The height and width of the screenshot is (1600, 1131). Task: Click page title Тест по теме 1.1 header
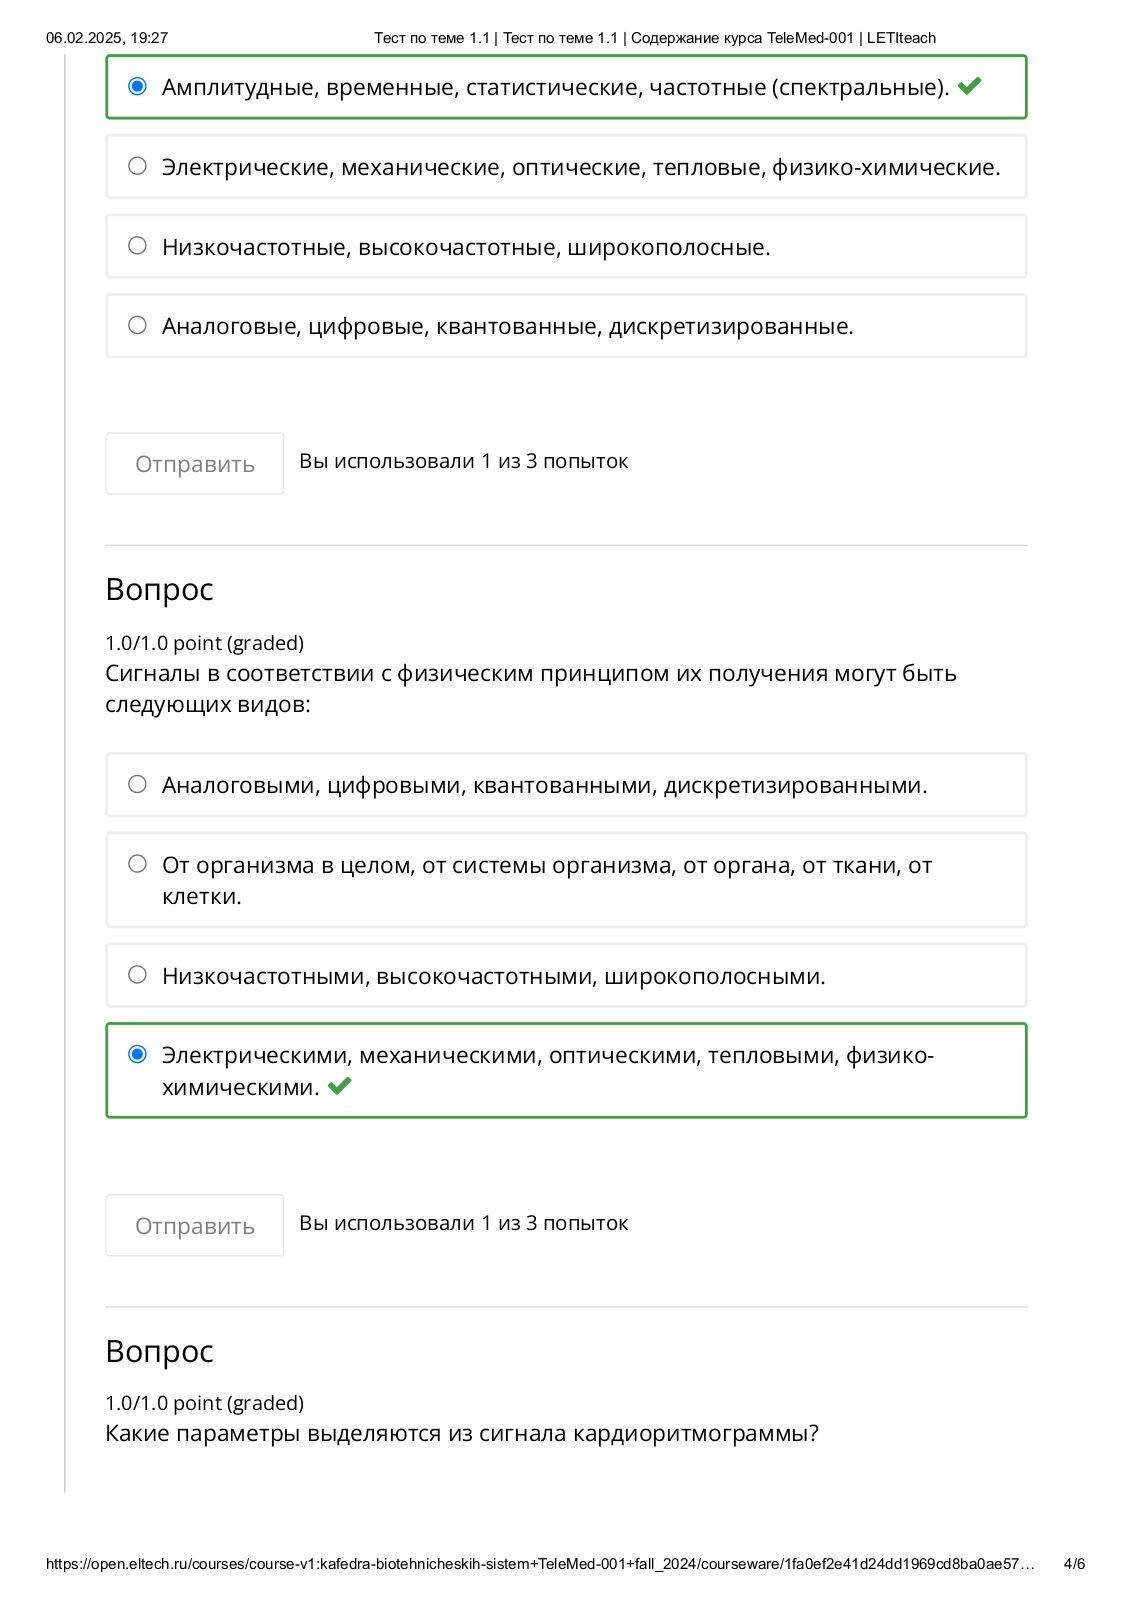tap(655, 38)
